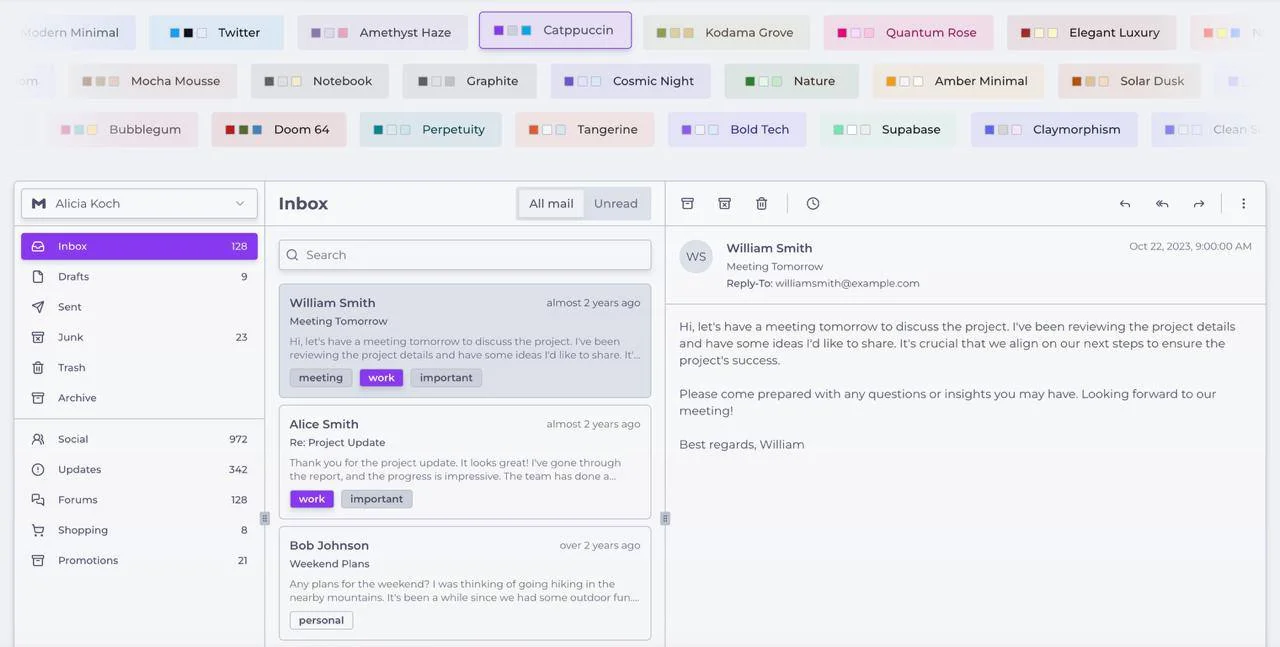Archive the open email using toolbar icon
Screen dimensions: 1280x647
pyautogui.click(x=687, y=204)
